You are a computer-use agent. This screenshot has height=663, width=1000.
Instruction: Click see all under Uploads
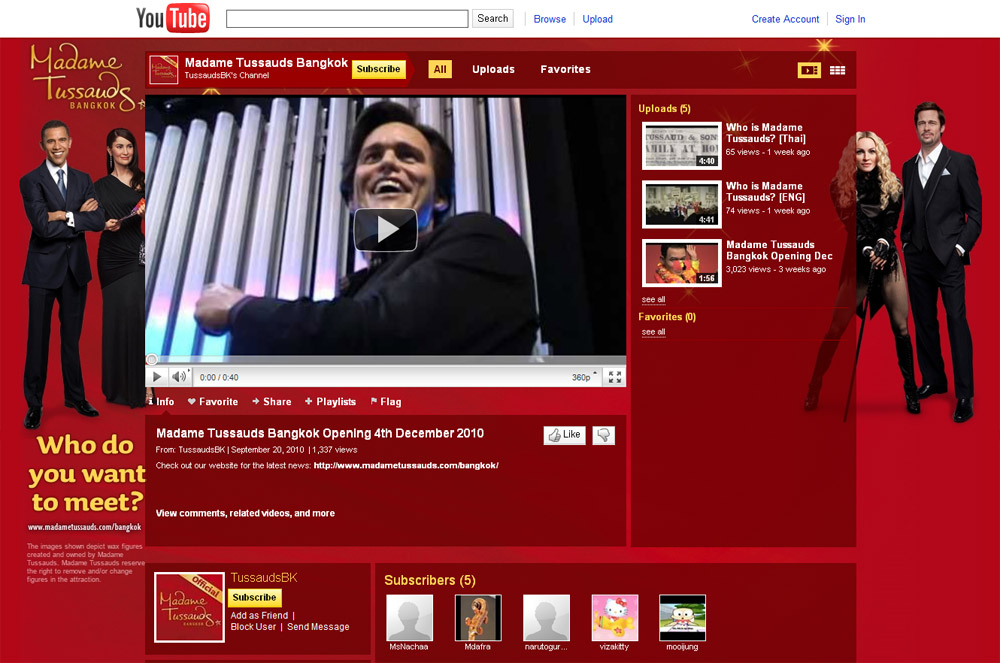point(653,300)
